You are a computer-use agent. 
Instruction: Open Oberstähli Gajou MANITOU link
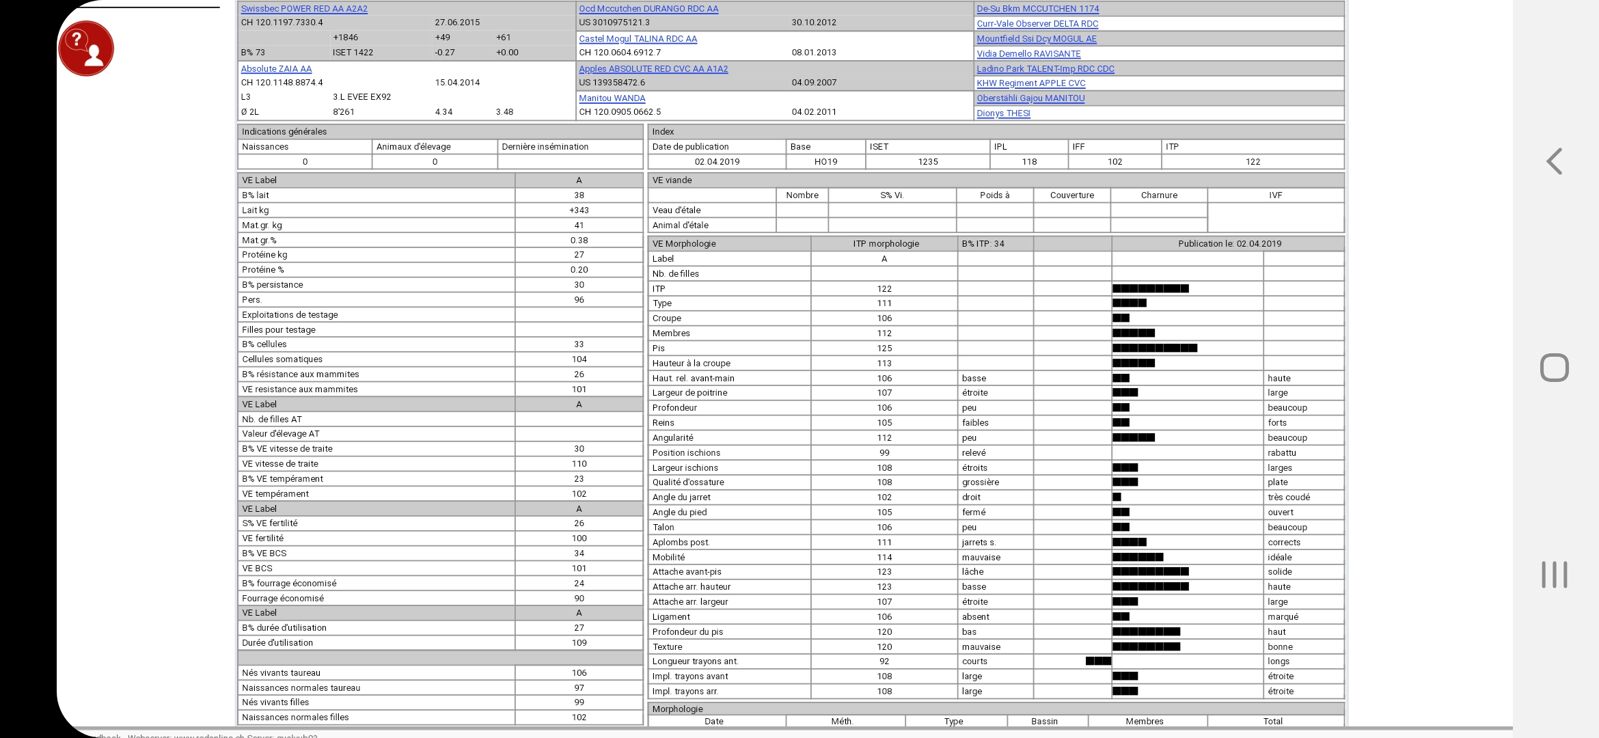[1030, 98]
